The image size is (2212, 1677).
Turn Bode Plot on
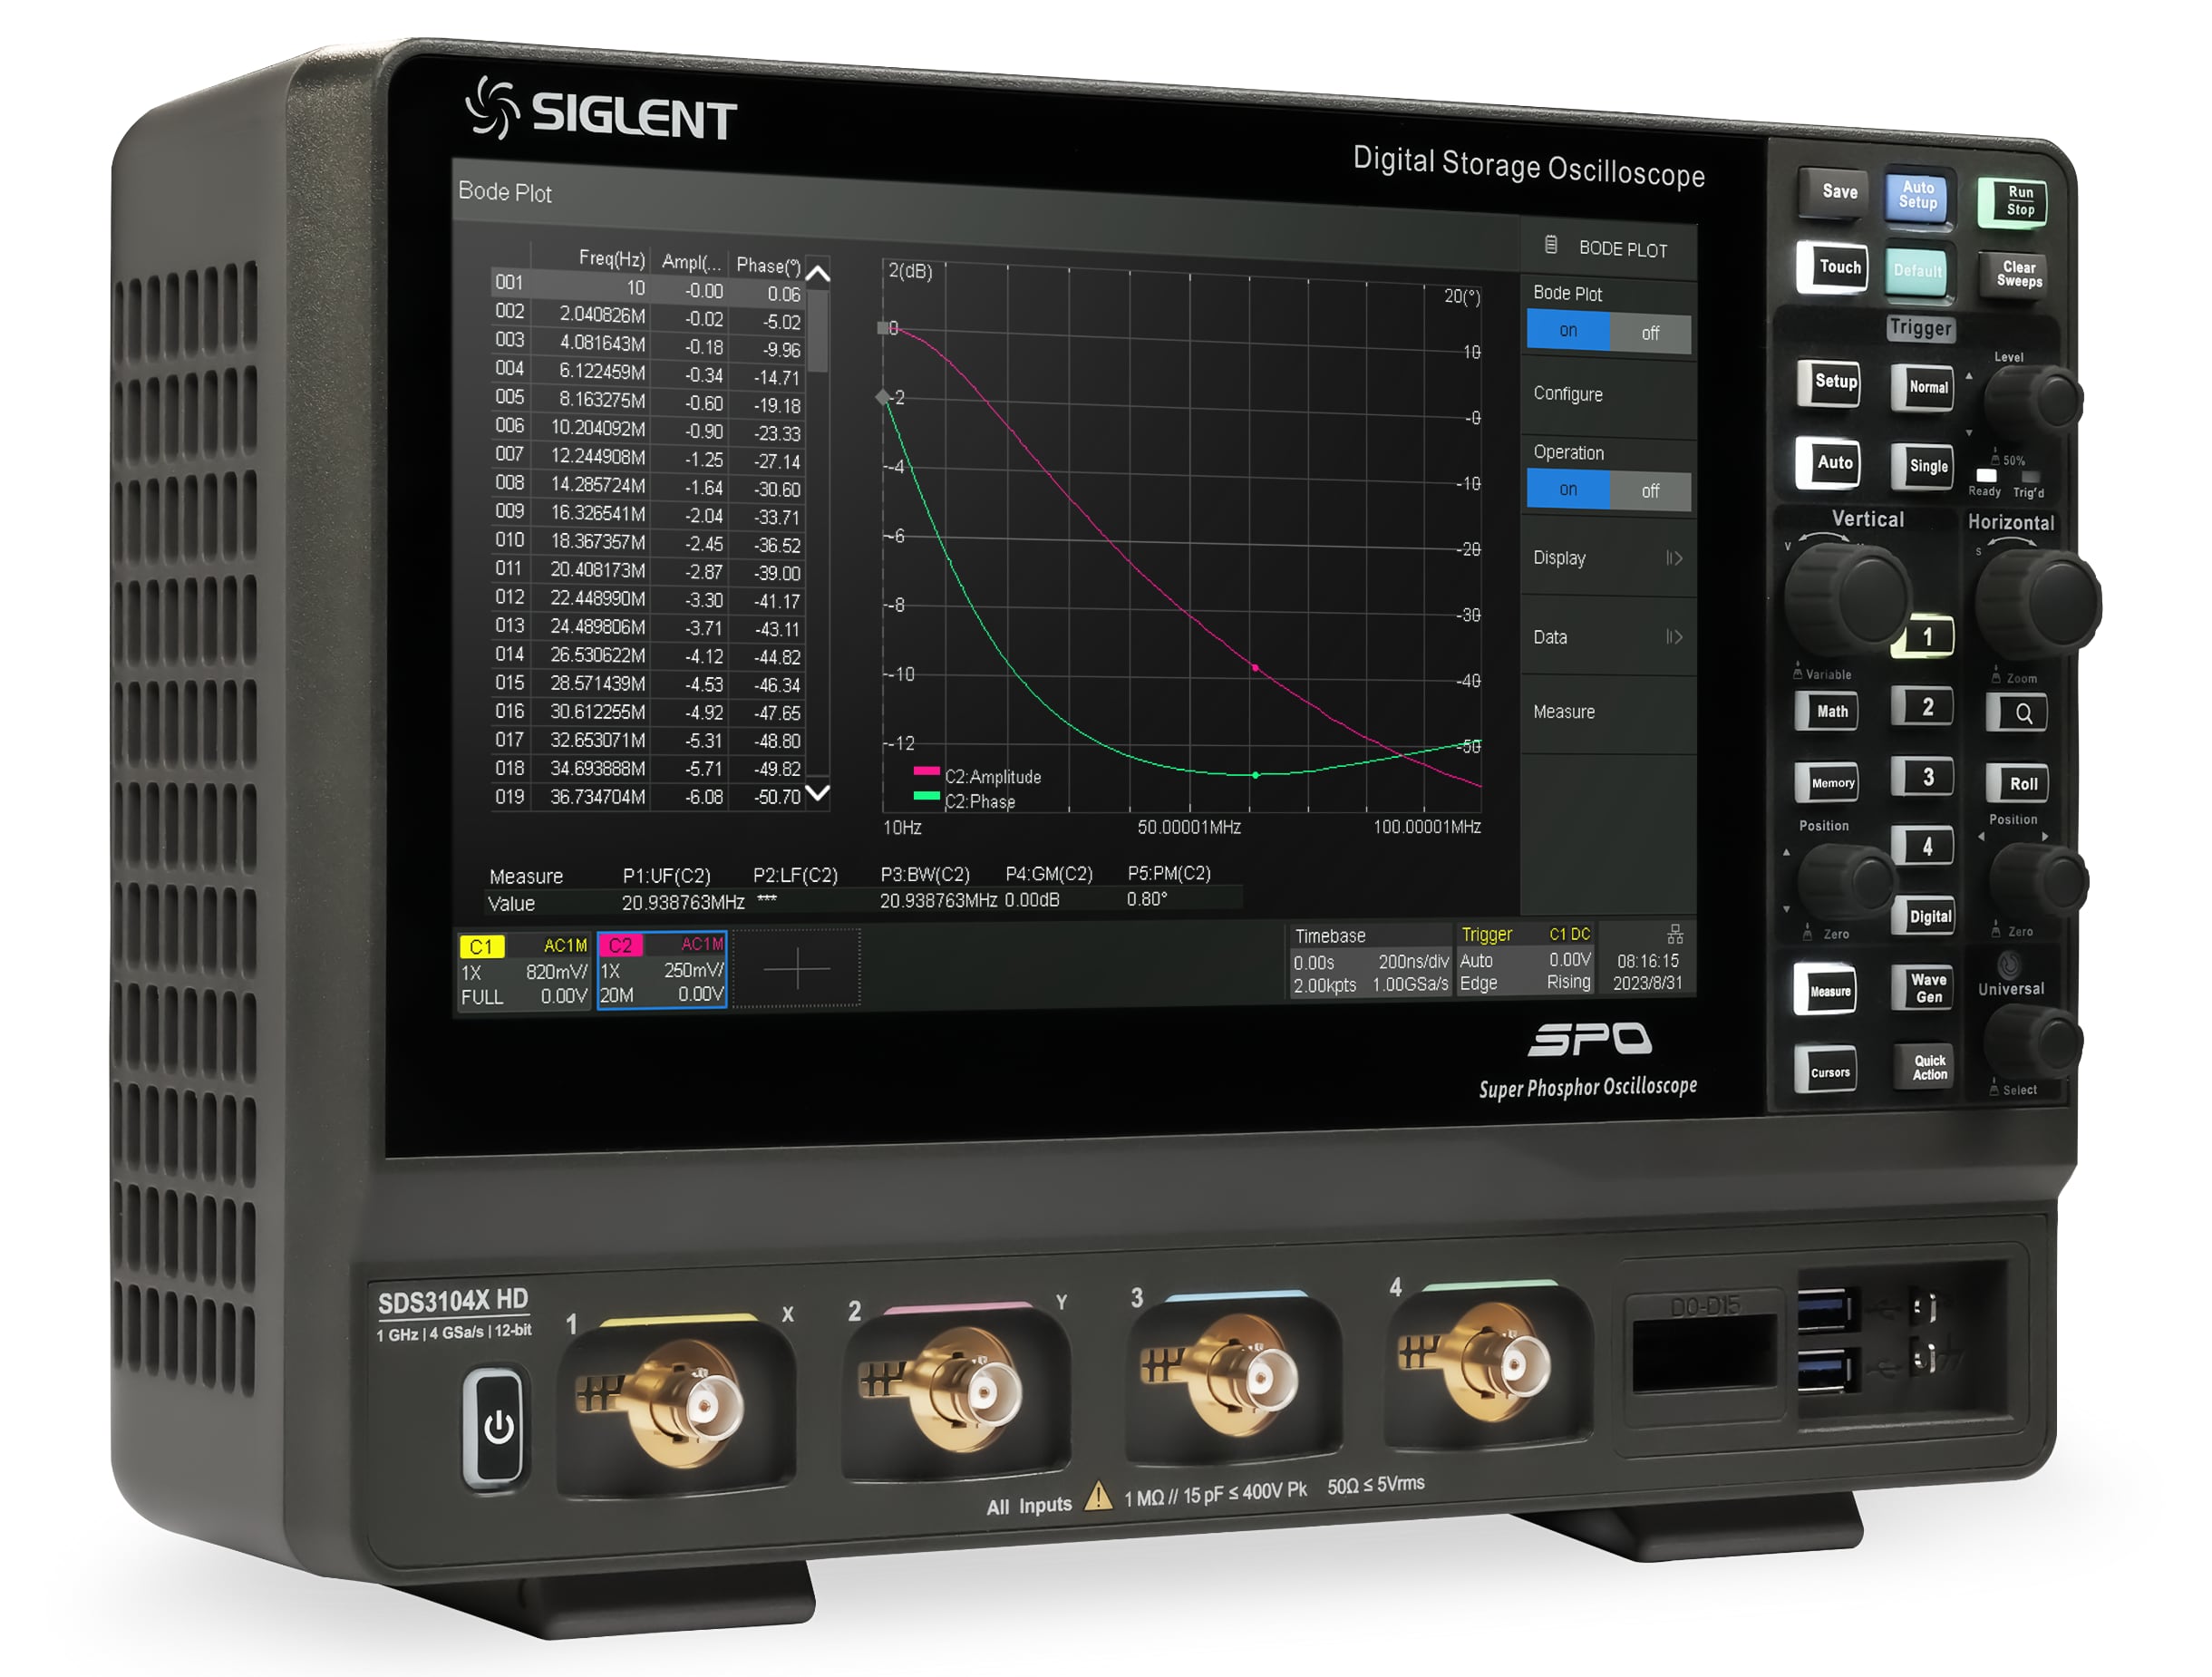click(1569, 331)
